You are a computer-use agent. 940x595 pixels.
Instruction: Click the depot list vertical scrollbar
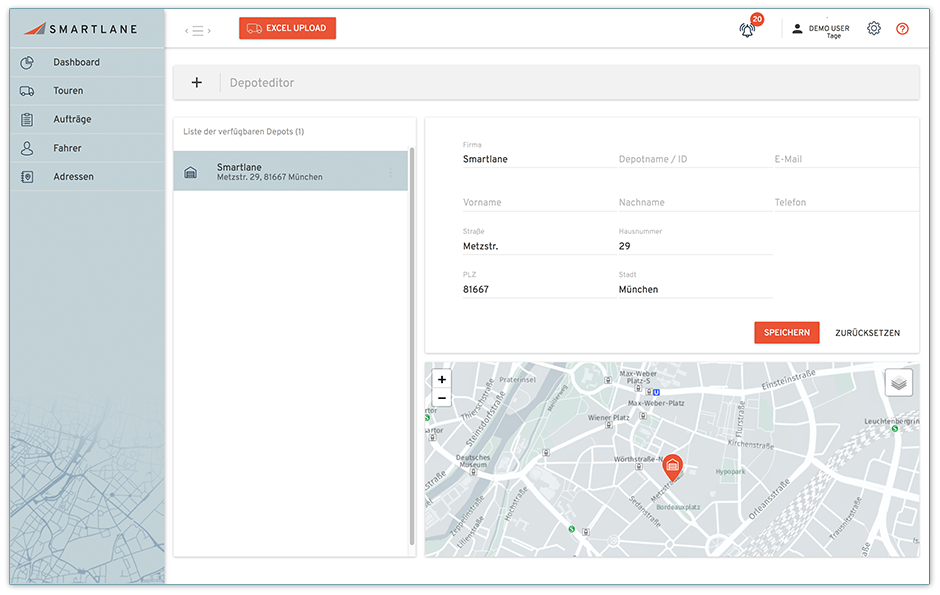412,346
